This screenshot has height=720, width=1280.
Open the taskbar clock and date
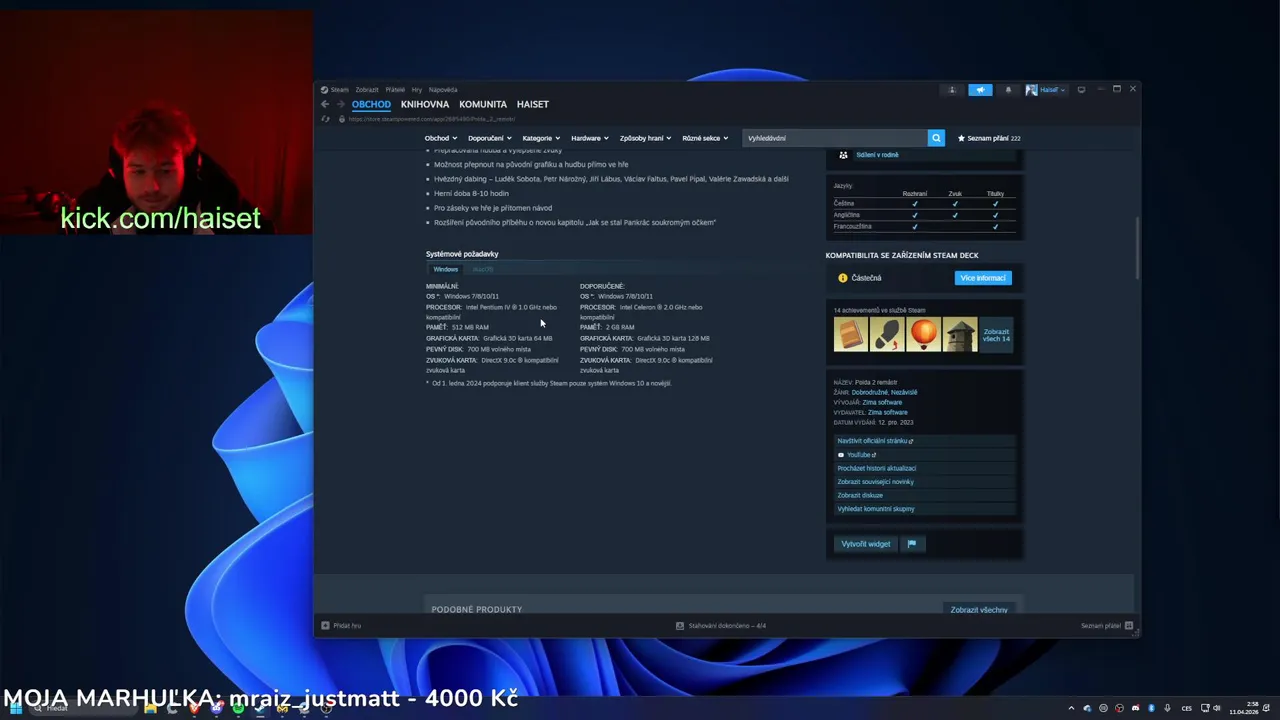(x=1244, y=708)
